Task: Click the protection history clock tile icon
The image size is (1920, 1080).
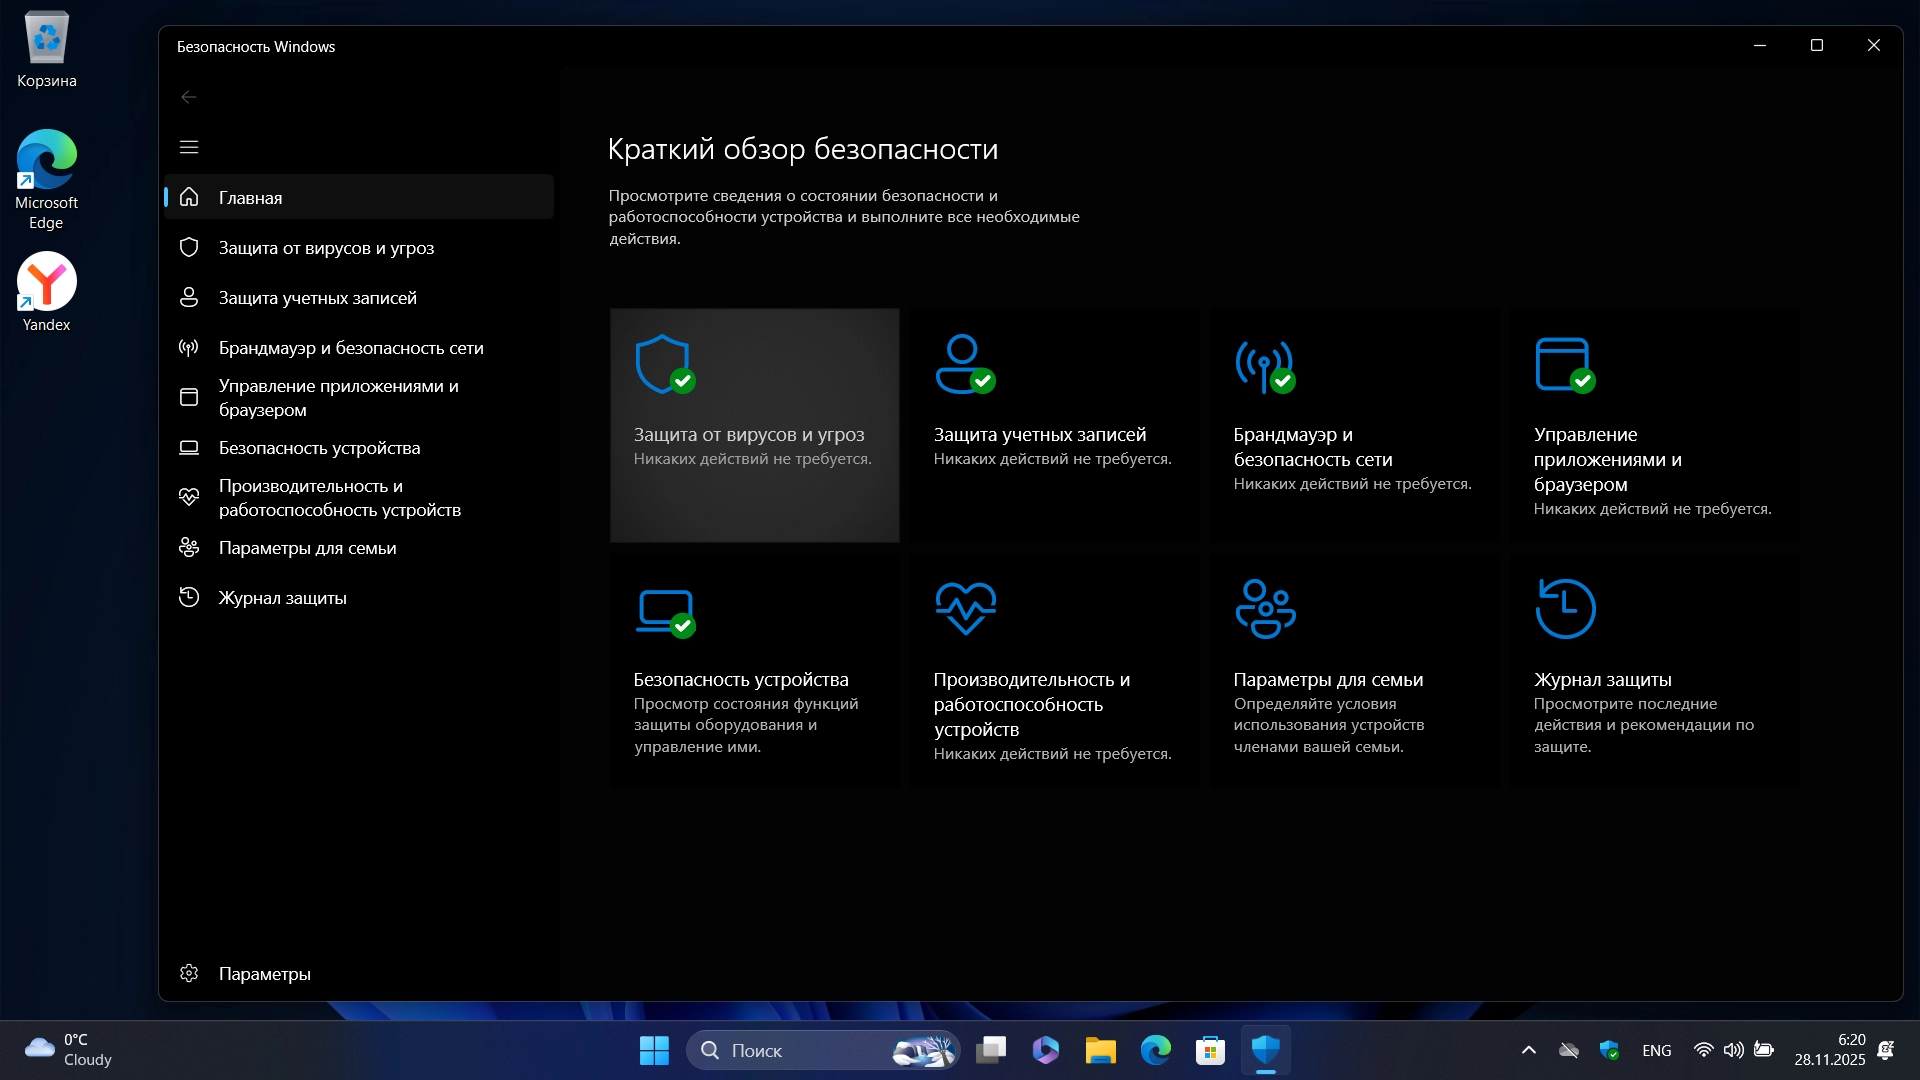Action: click(1565, 608)
